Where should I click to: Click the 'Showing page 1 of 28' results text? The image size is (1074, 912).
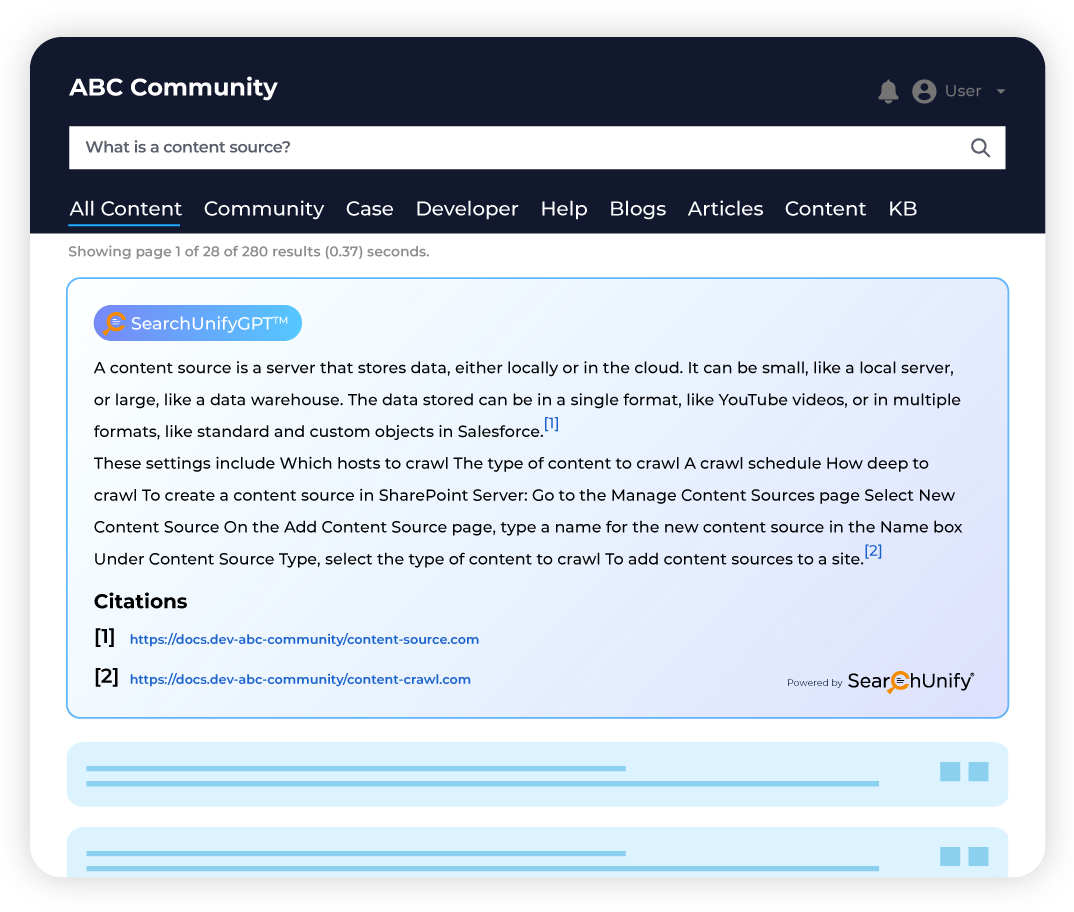coord(249,251)
